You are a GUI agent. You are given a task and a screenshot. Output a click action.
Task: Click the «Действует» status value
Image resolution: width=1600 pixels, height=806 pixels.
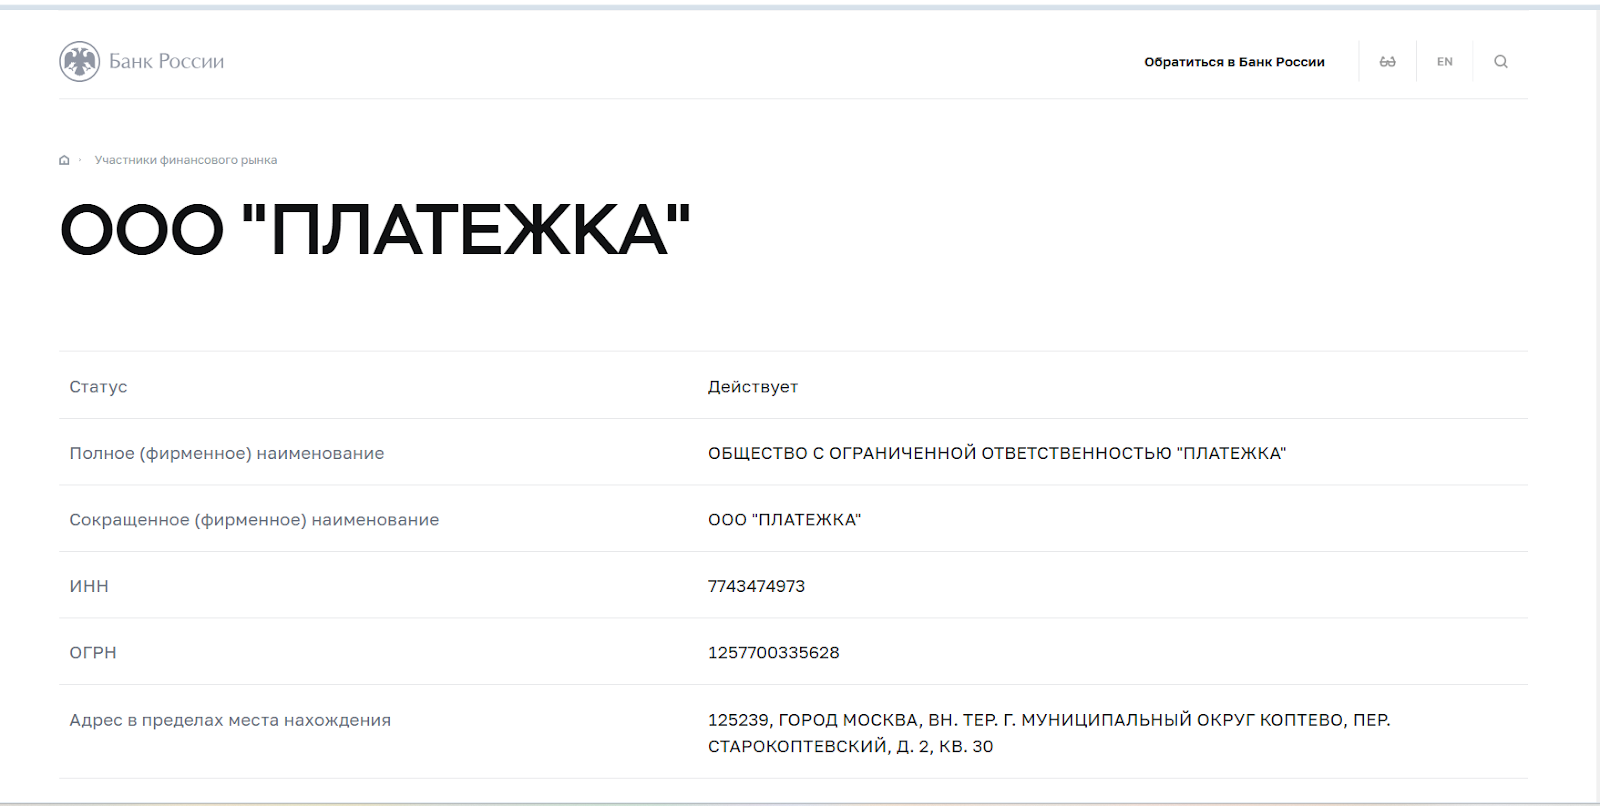pos(753,387)
